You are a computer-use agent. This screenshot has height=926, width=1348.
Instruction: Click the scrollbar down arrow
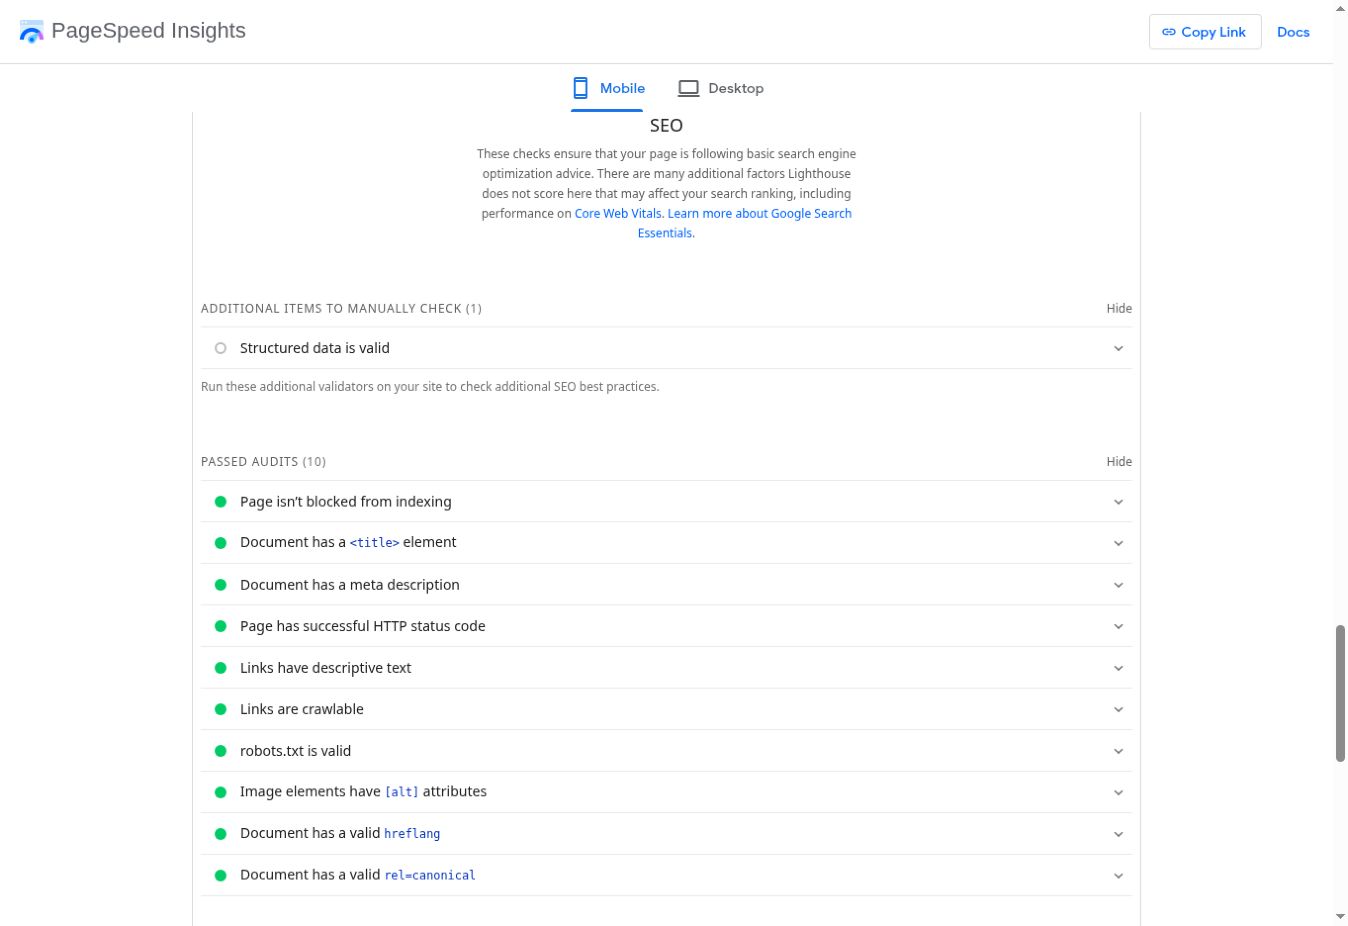(1340, 917)
